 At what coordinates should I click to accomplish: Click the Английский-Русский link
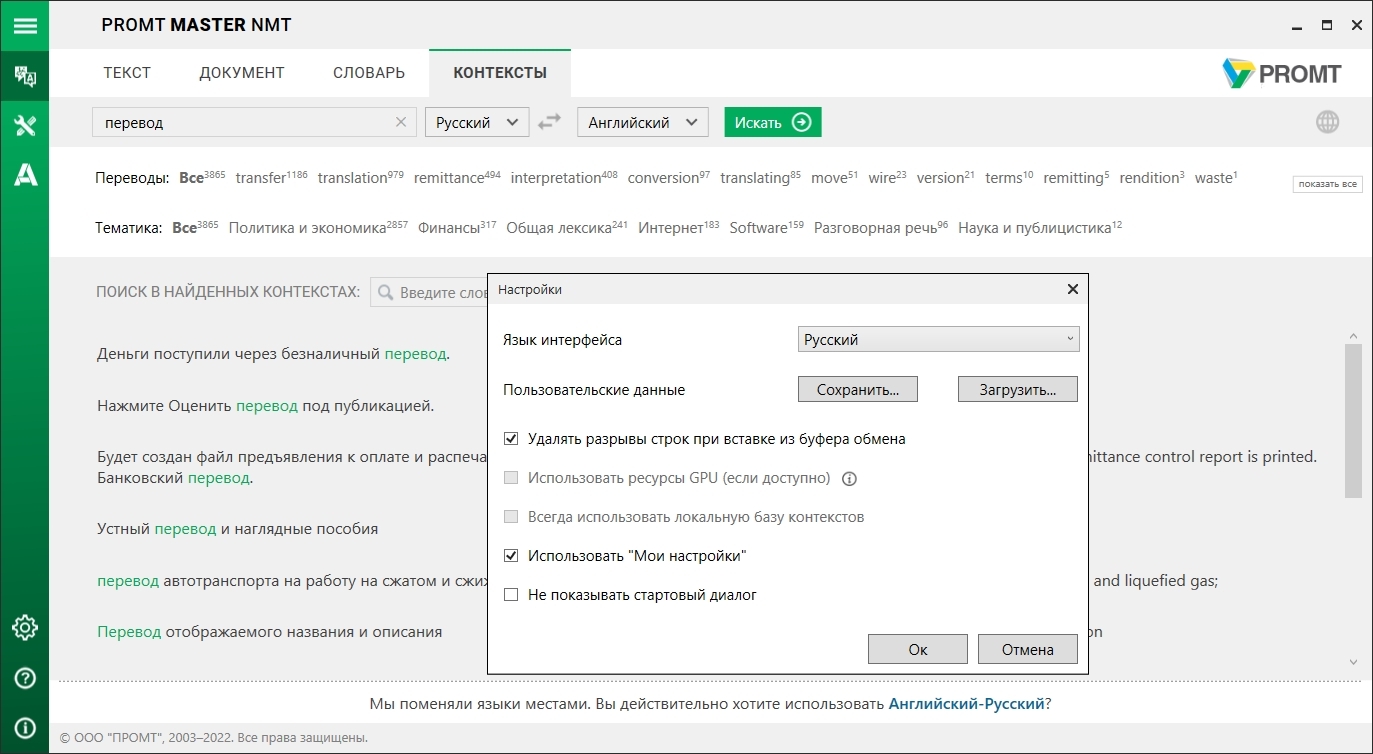coord(966,704)
